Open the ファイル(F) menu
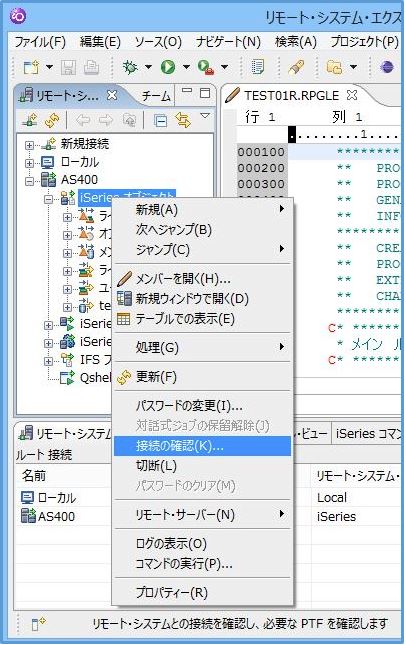Image resolution: width=406 pixels, height=645 pixels. (40, 42)
